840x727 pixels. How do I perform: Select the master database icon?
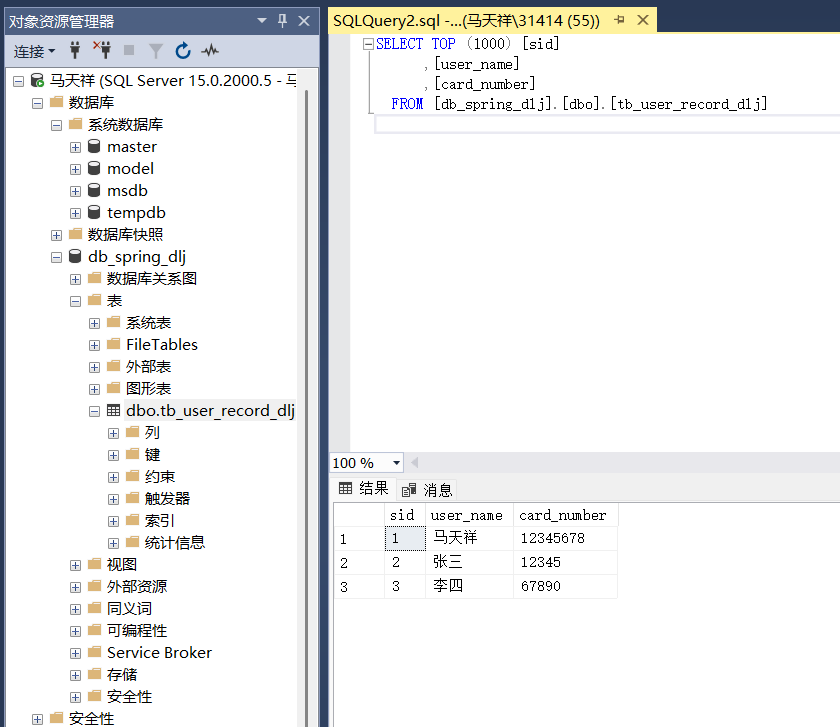(94, 146)
